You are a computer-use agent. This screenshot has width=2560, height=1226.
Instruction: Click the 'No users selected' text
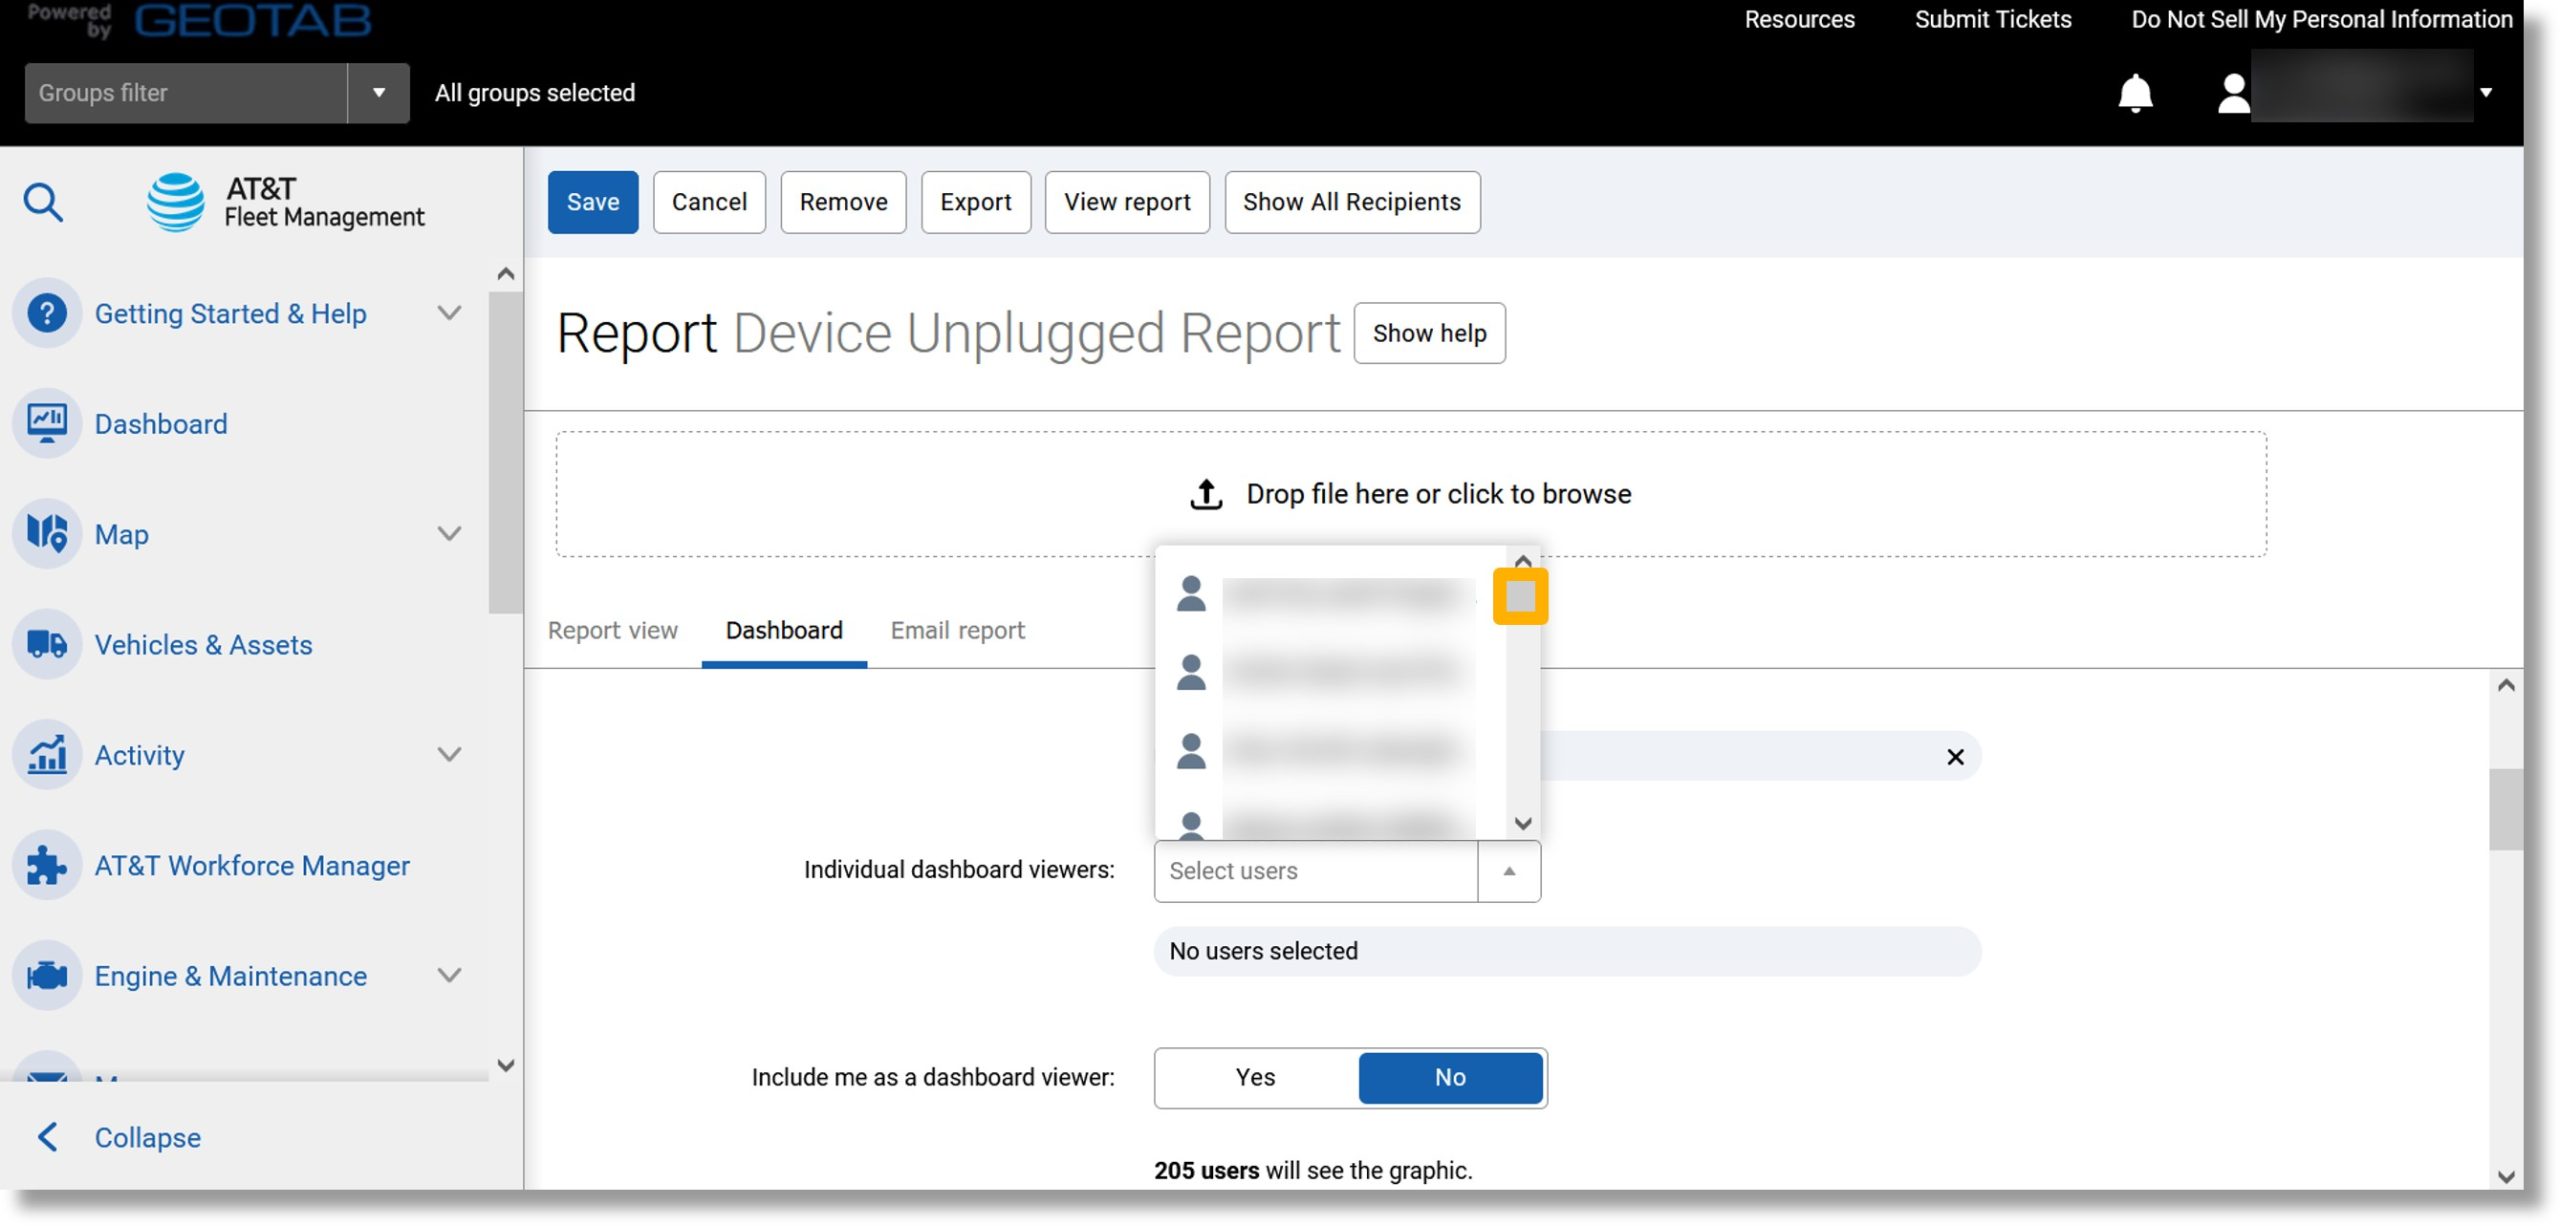click(x=1263, y=951)
